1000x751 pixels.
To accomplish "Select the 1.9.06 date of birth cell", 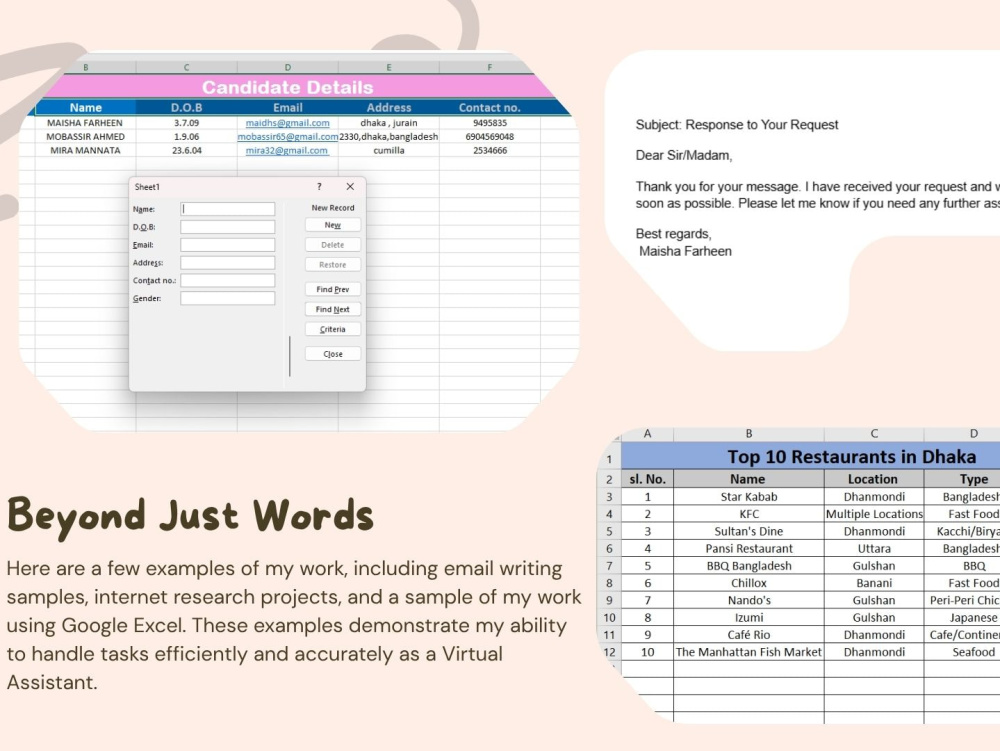I will (x=186, y=136).
